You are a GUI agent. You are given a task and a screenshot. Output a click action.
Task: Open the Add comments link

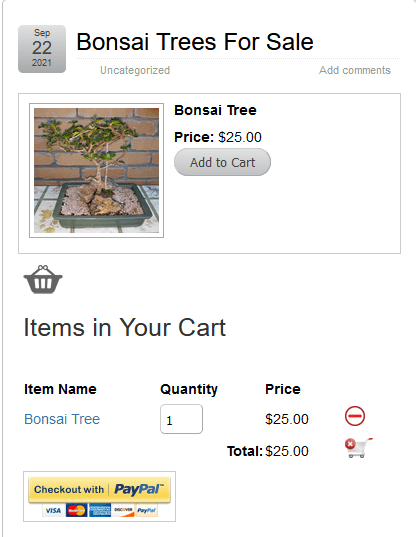(355, 70)
